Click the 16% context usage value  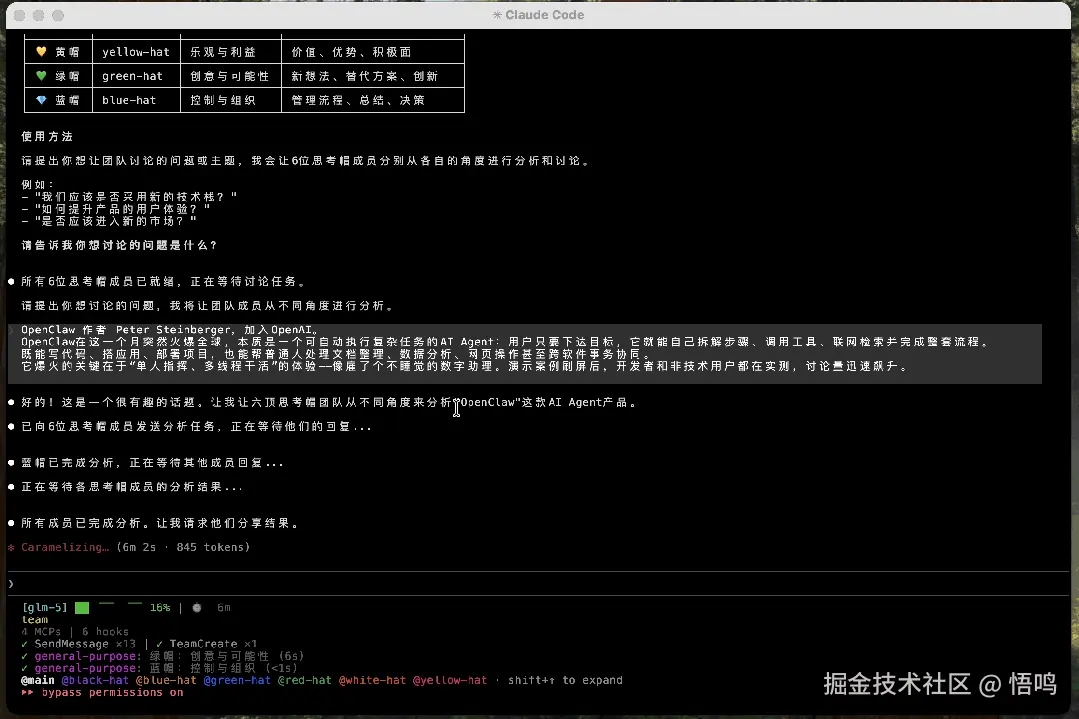pyautogui.click(x=160, y=608)
